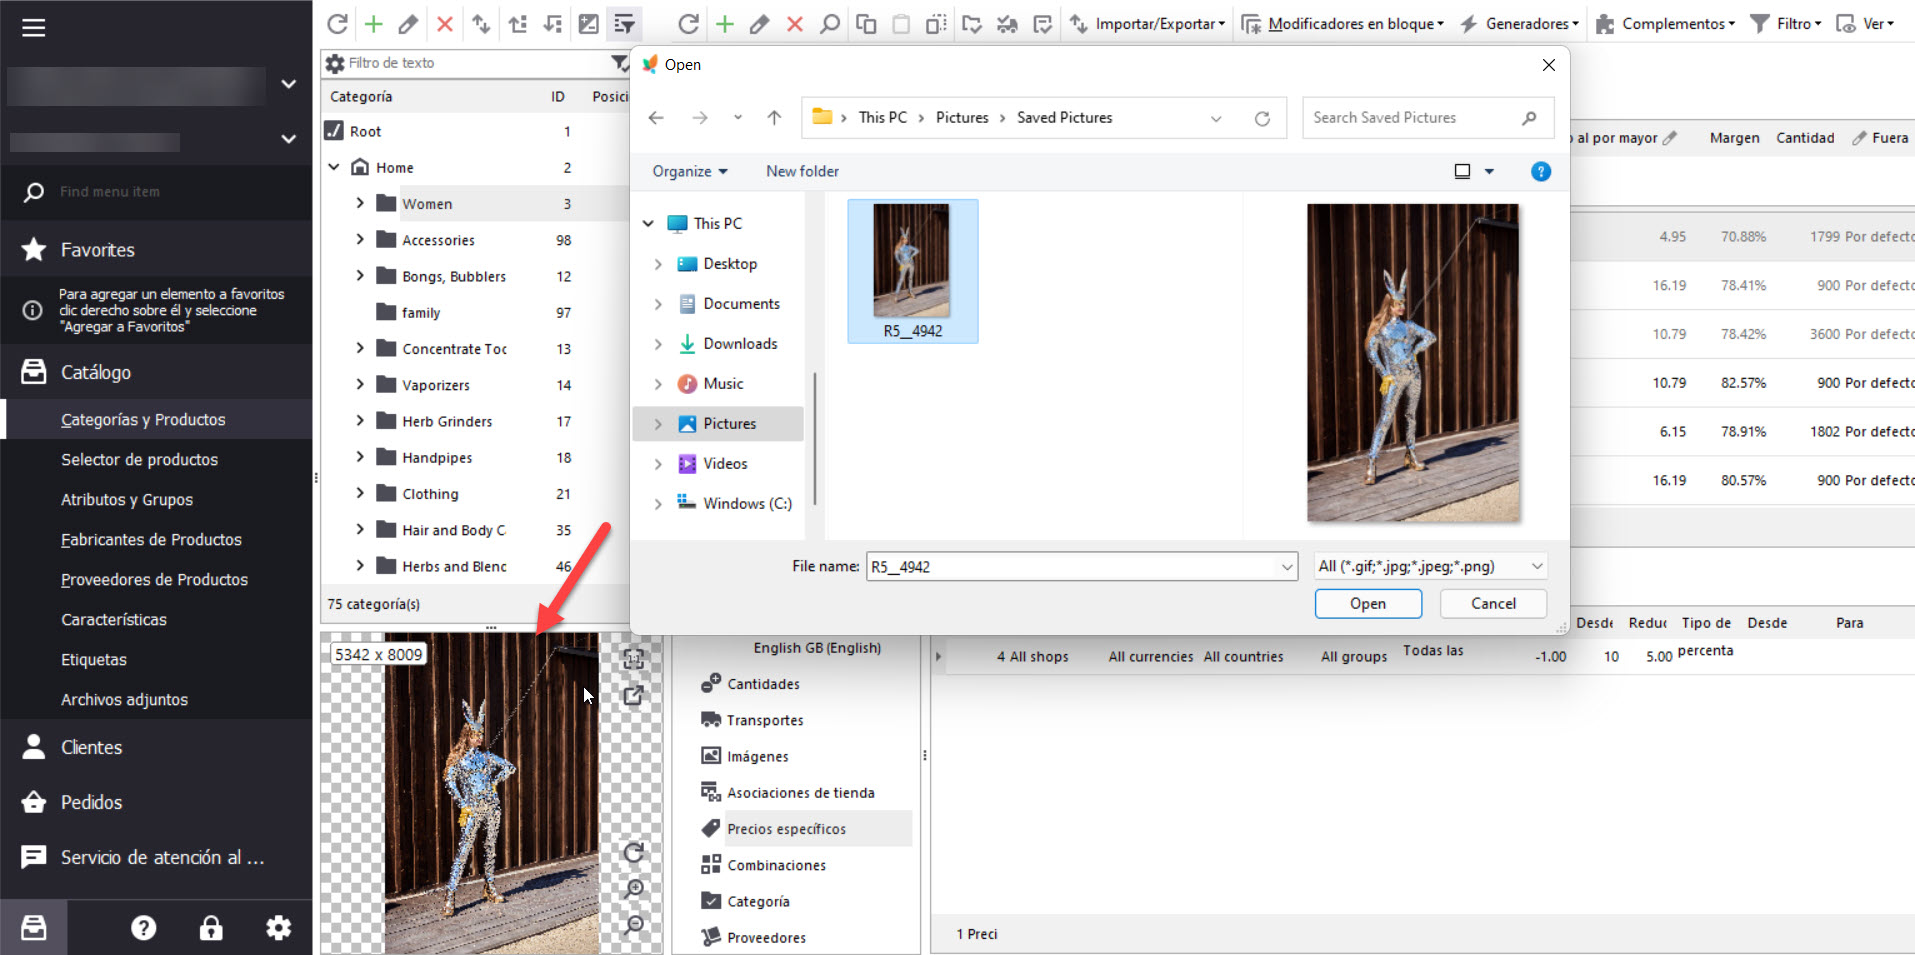
Task: Open the hamburger menu in the sidebar
Action: [34, 28]
